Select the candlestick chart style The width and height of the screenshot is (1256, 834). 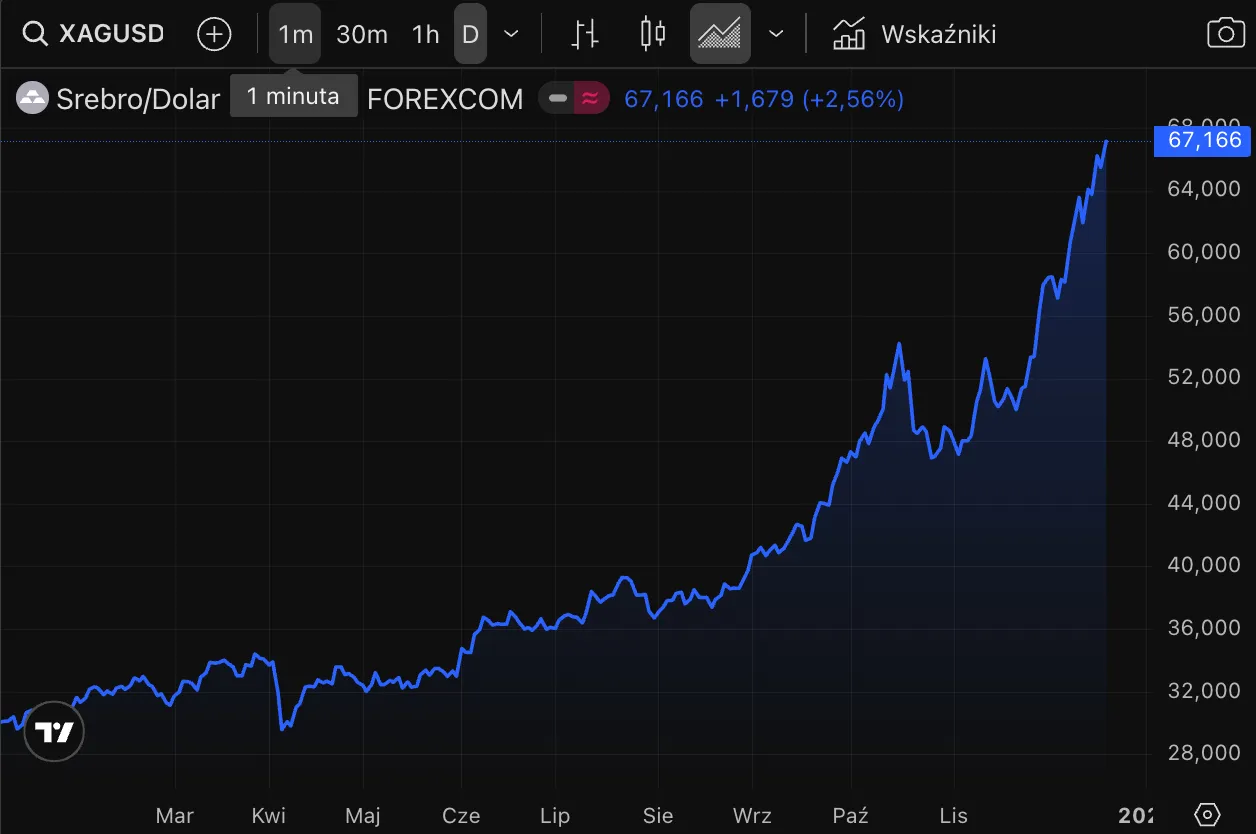click(653, 34)
